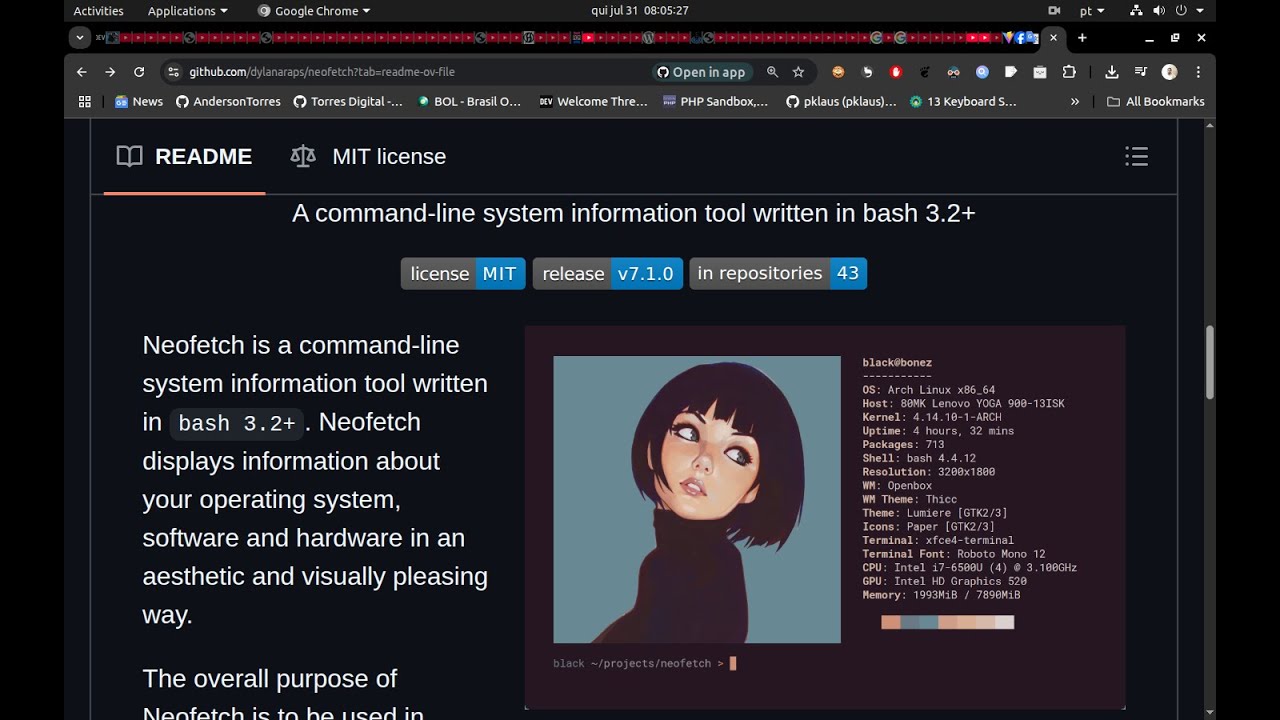Open the 13 Keyboard S... bookmark

coord(963,101)
